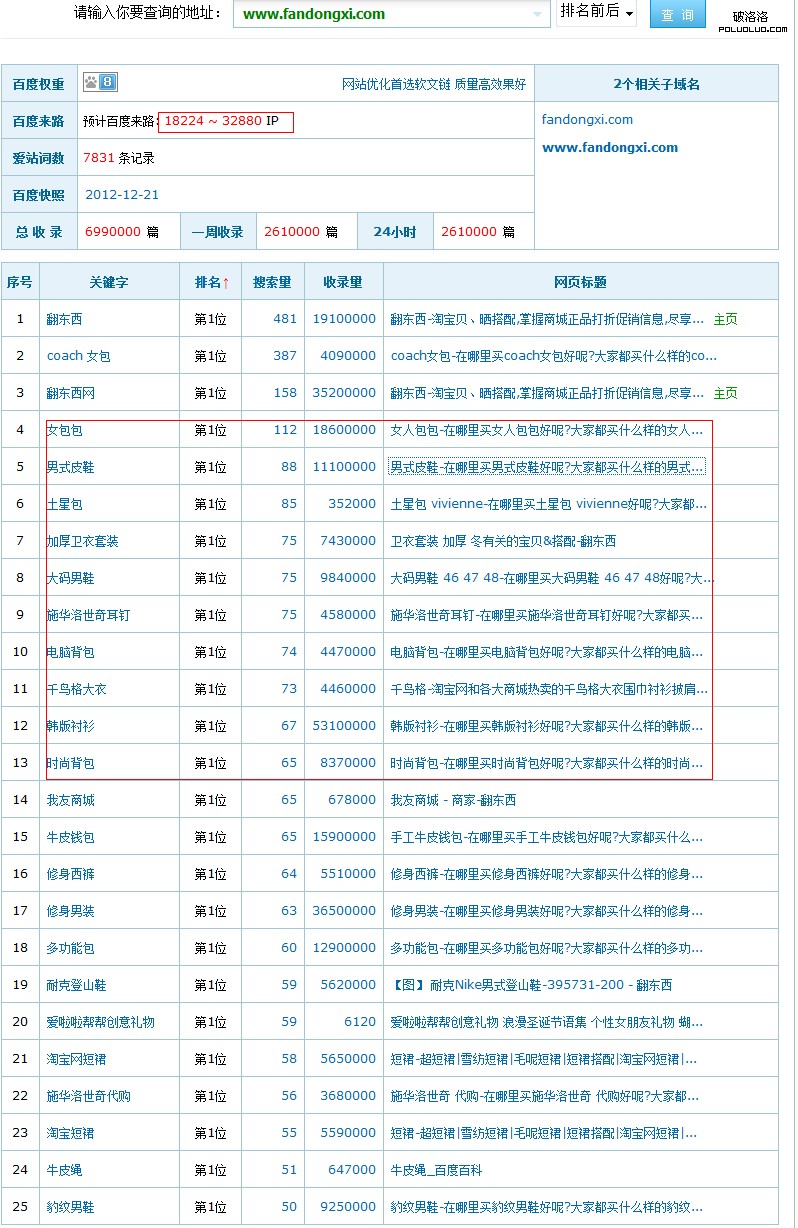
Task: Click the 收录量 column header
Action: coord(343,283)
